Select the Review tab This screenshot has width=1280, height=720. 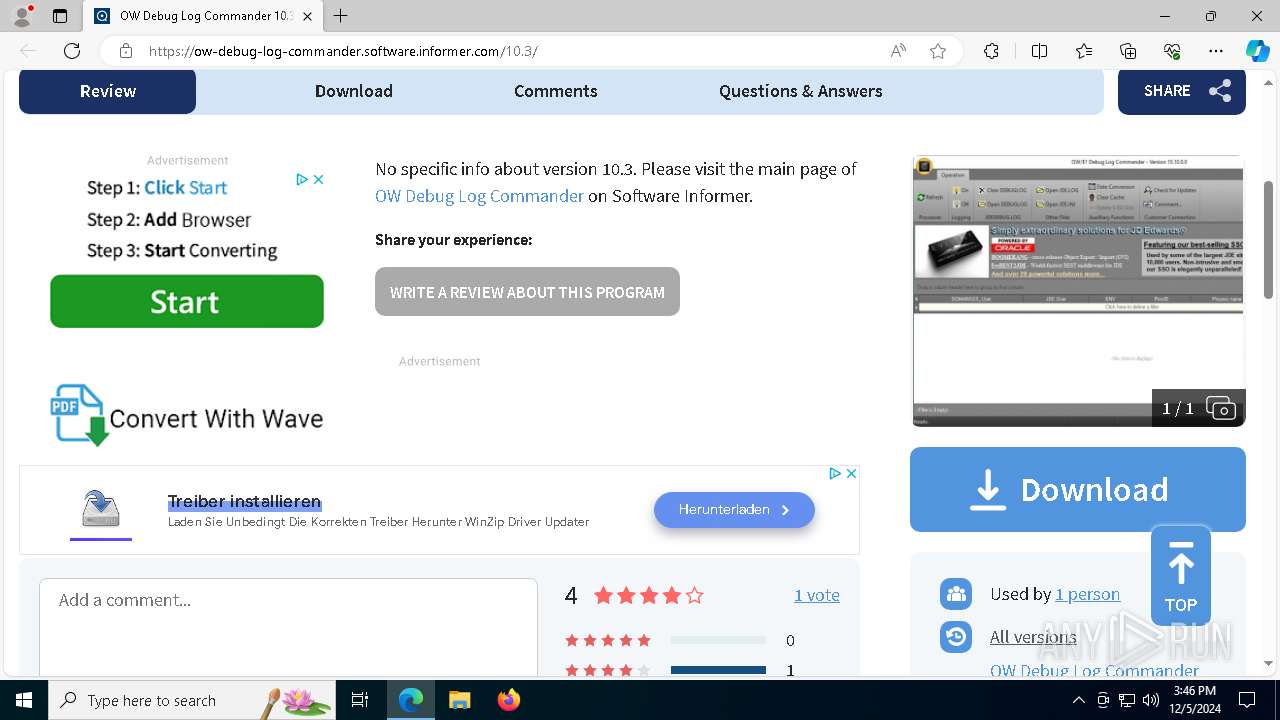108,91
